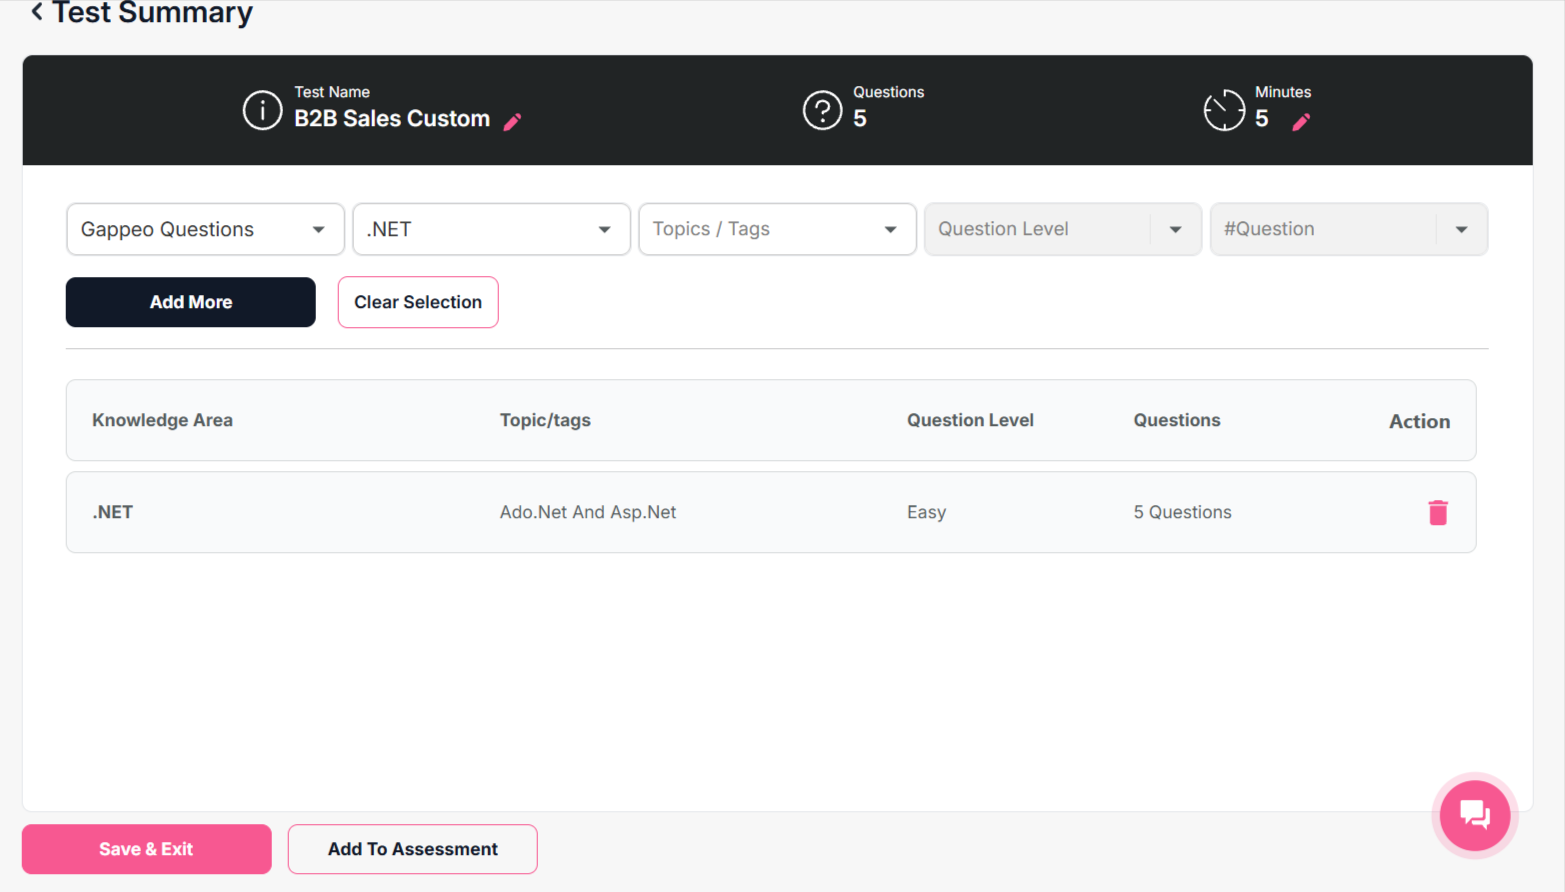
Task: Edit test name with the pencil icon
Action: tap(512, 122)
